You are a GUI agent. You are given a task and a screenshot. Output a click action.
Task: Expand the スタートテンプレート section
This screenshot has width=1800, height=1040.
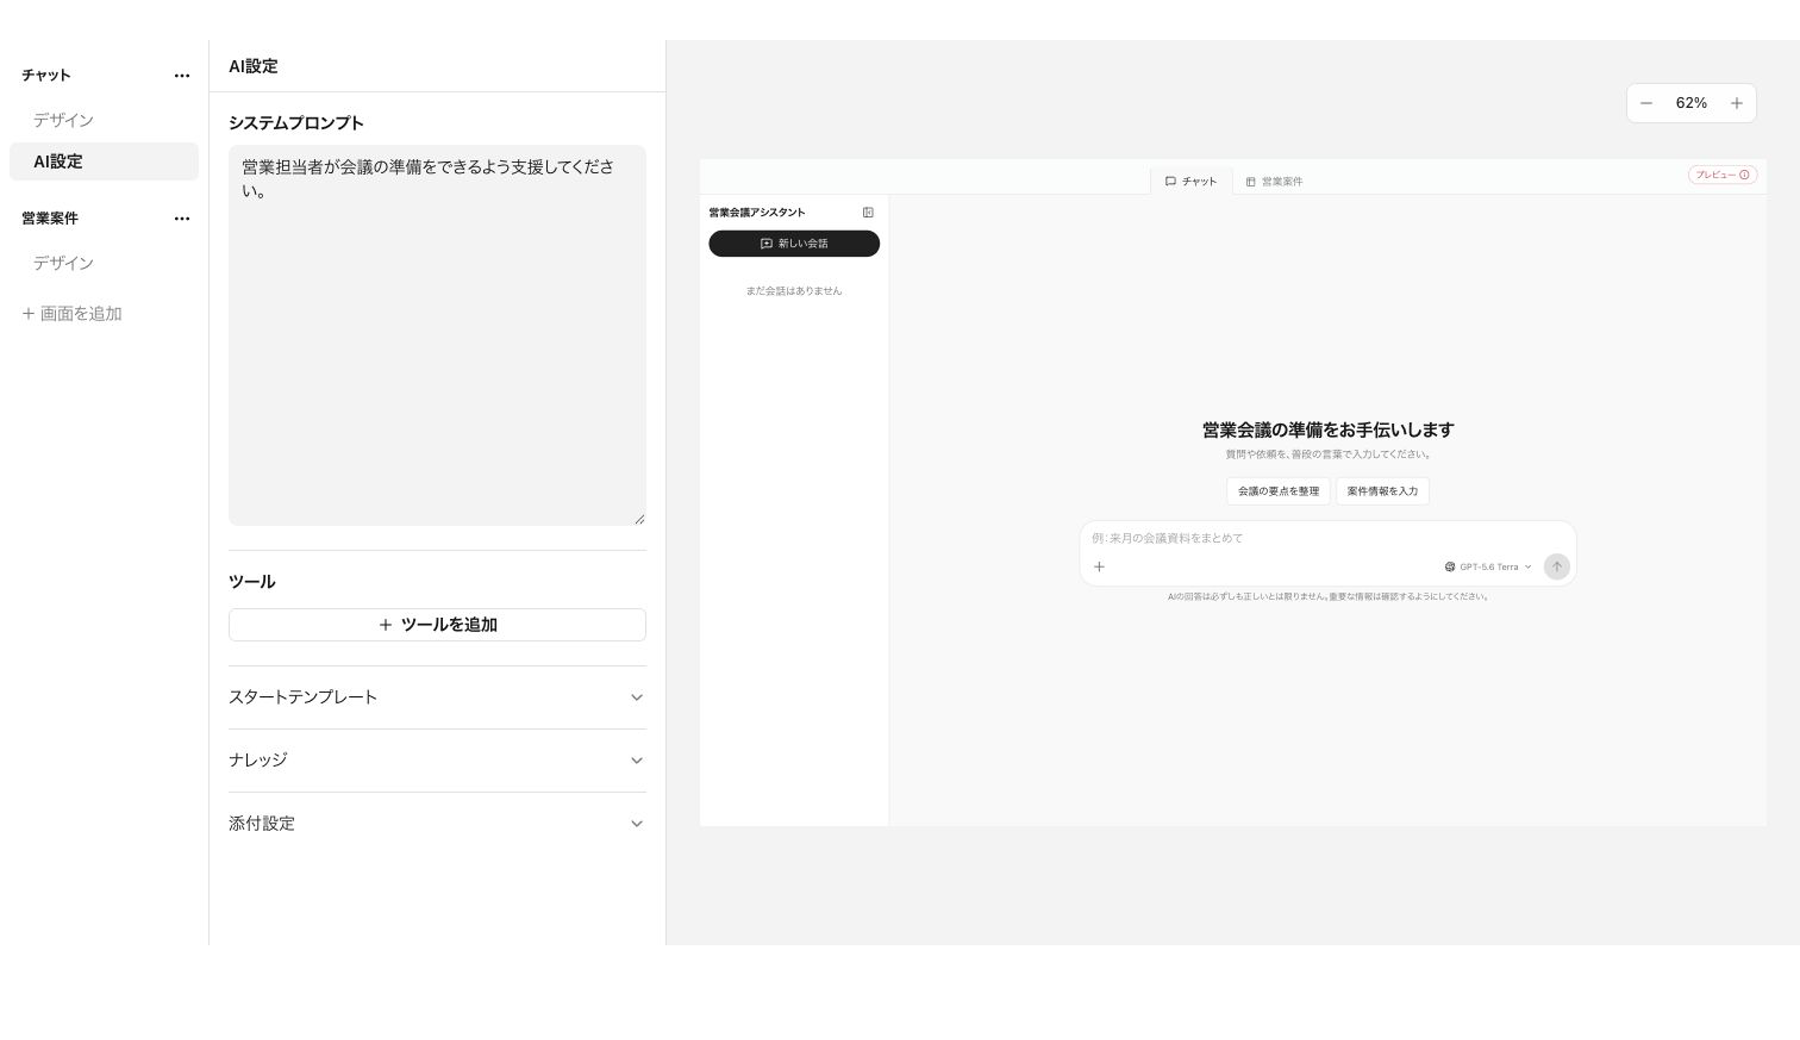pyautogui.click(x=437, y=698)
